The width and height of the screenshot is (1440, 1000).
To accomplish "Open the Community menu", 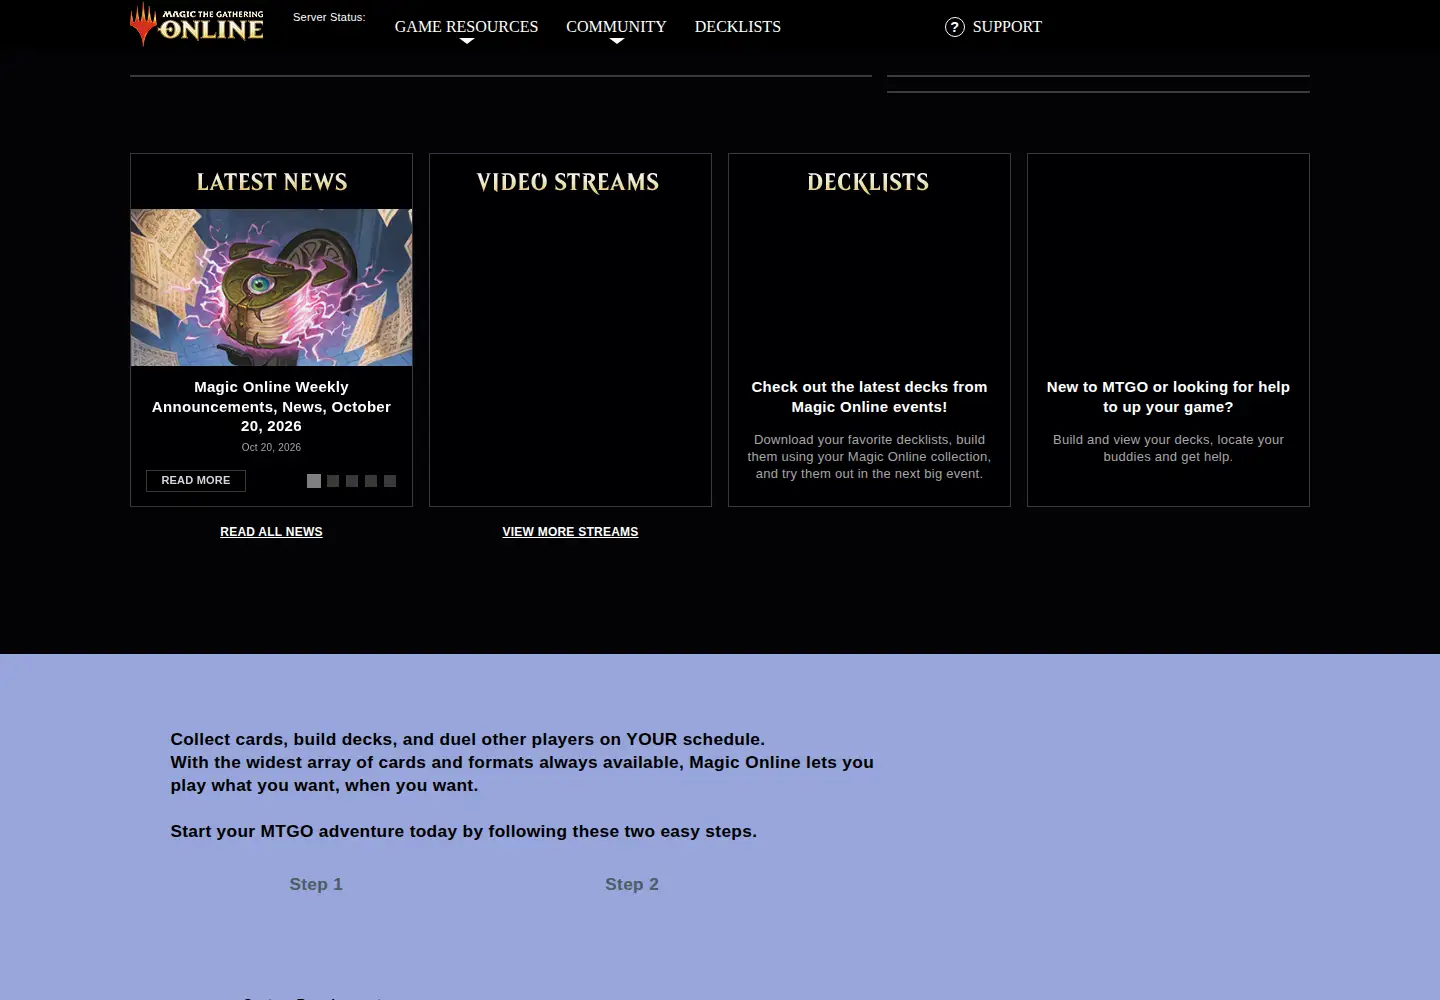I will point(616,27).
